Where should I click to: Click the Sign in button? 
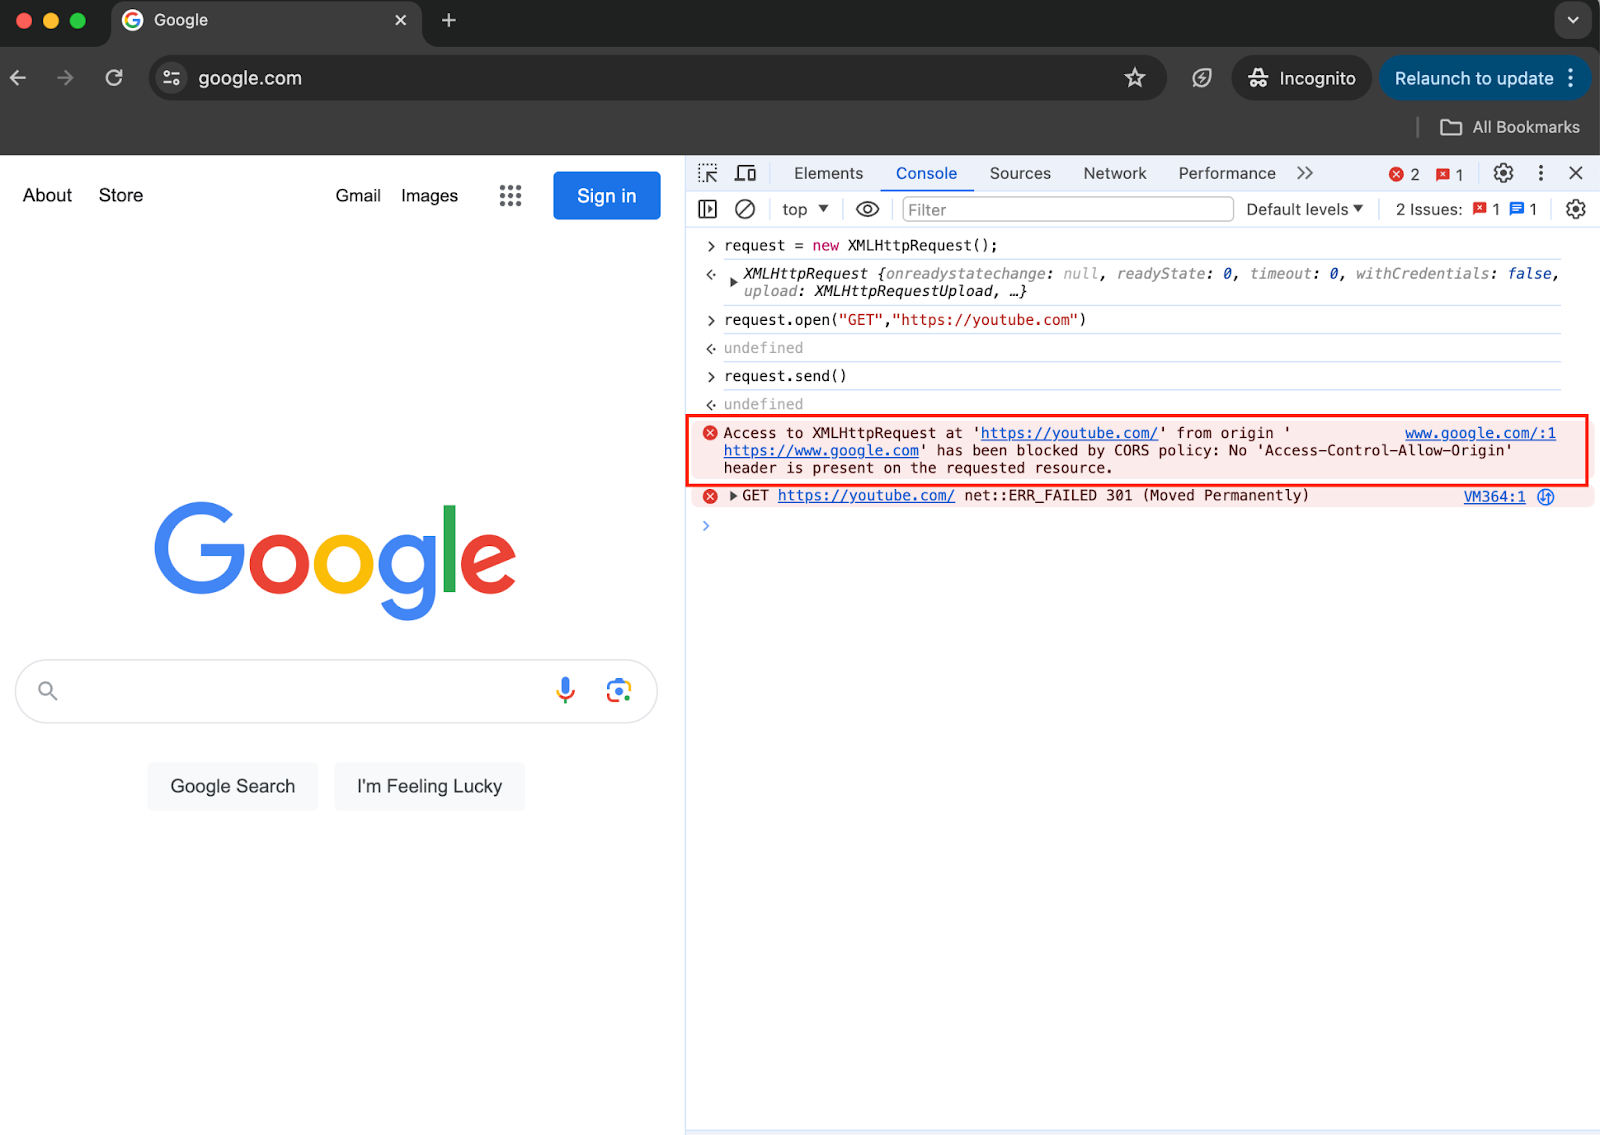tap(606, 195)
